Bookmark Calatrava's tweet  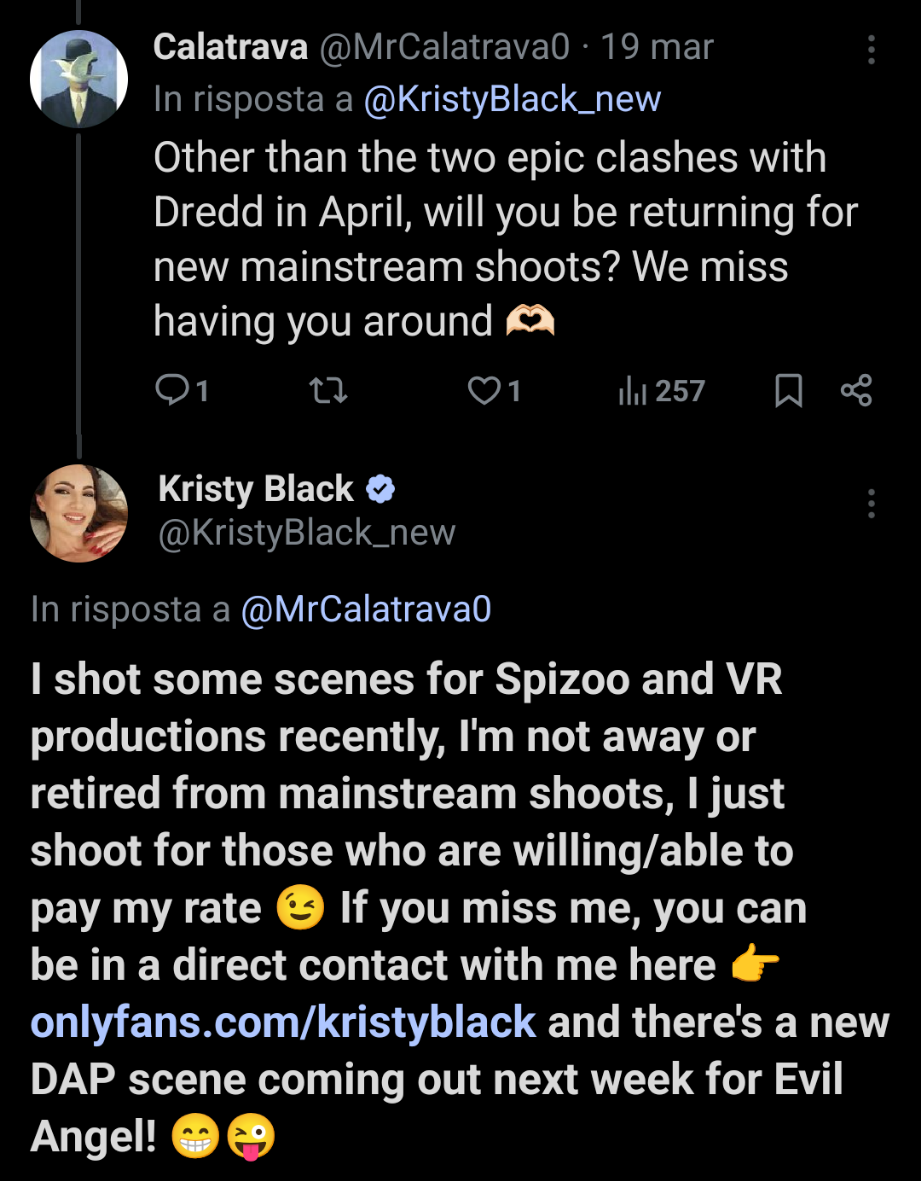pos(789,391)
